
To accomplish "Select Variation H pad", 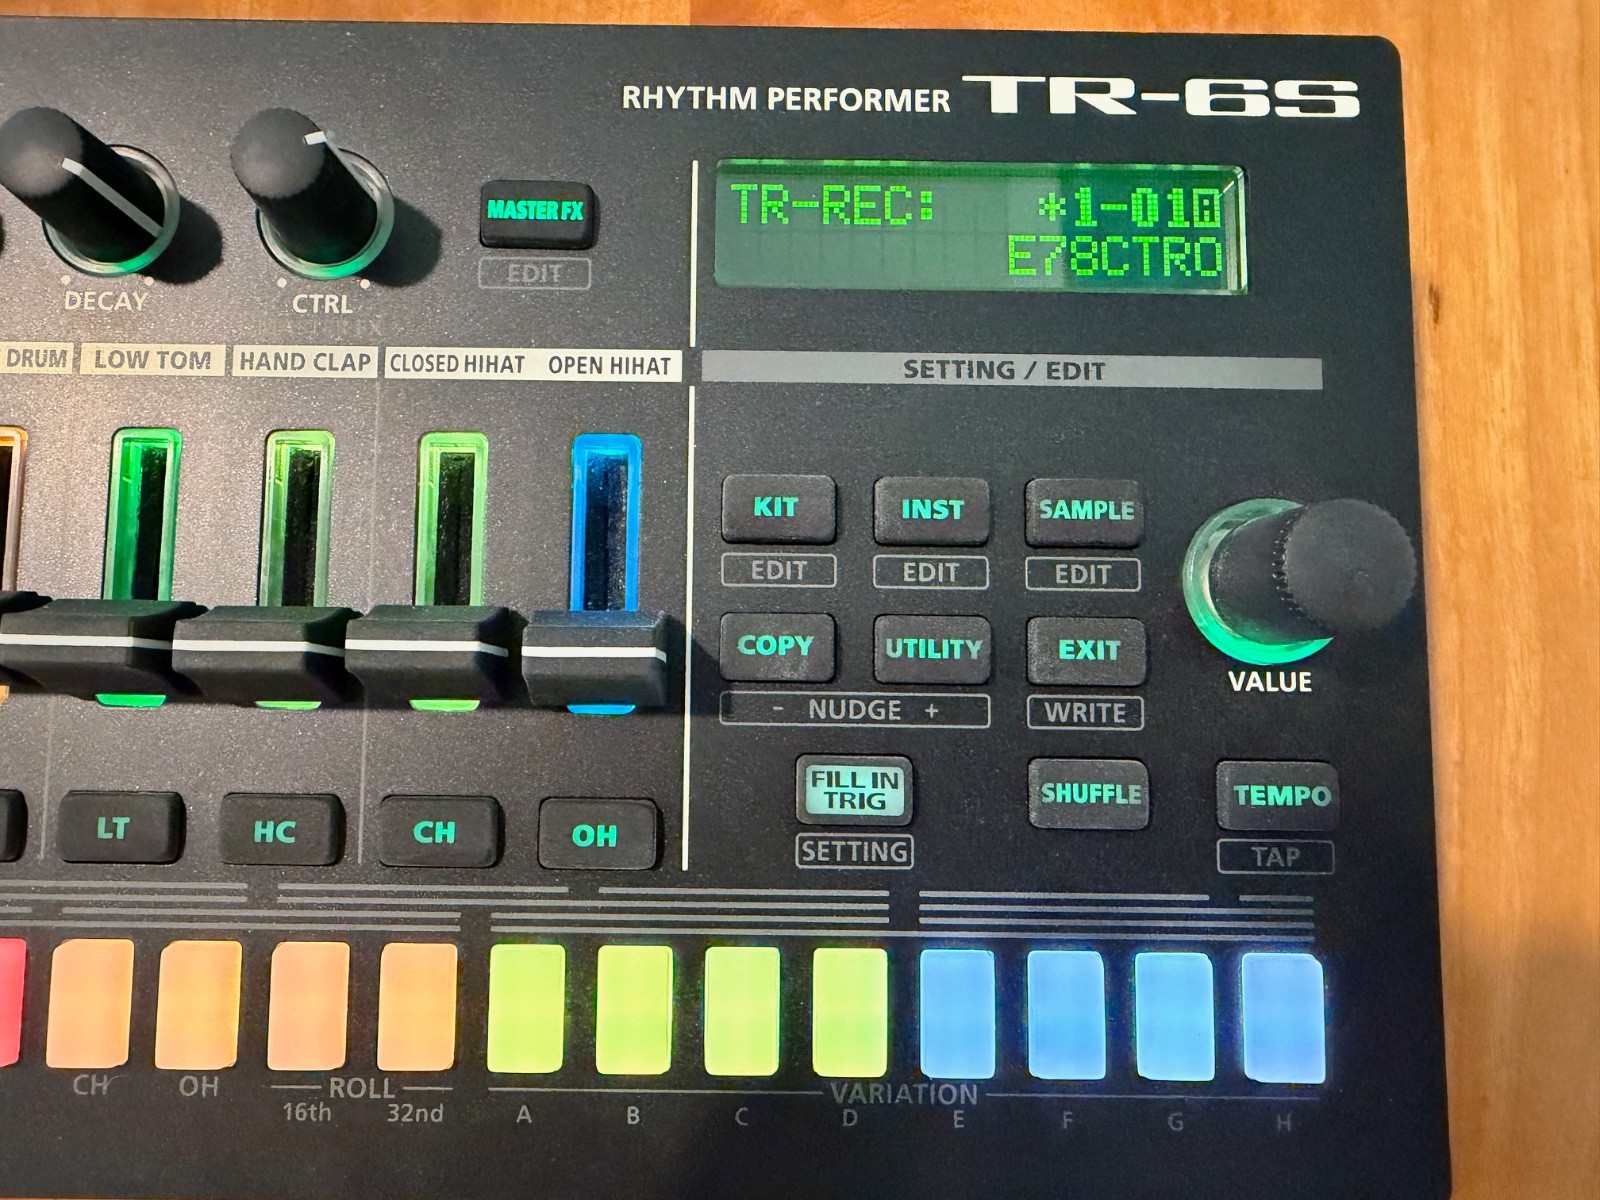I will (1283, 1018).
